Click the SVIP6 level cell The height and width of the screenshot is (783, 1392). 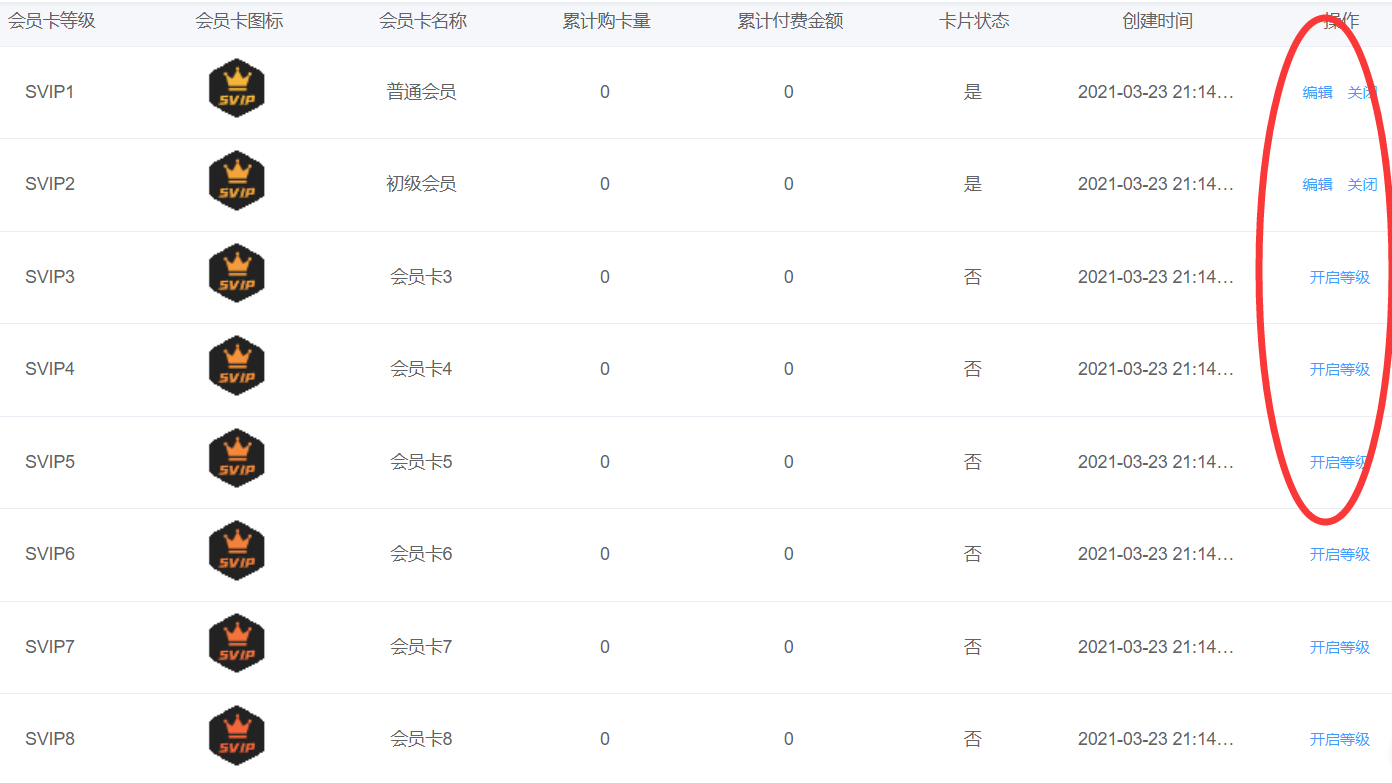click(x=50, y=554)
